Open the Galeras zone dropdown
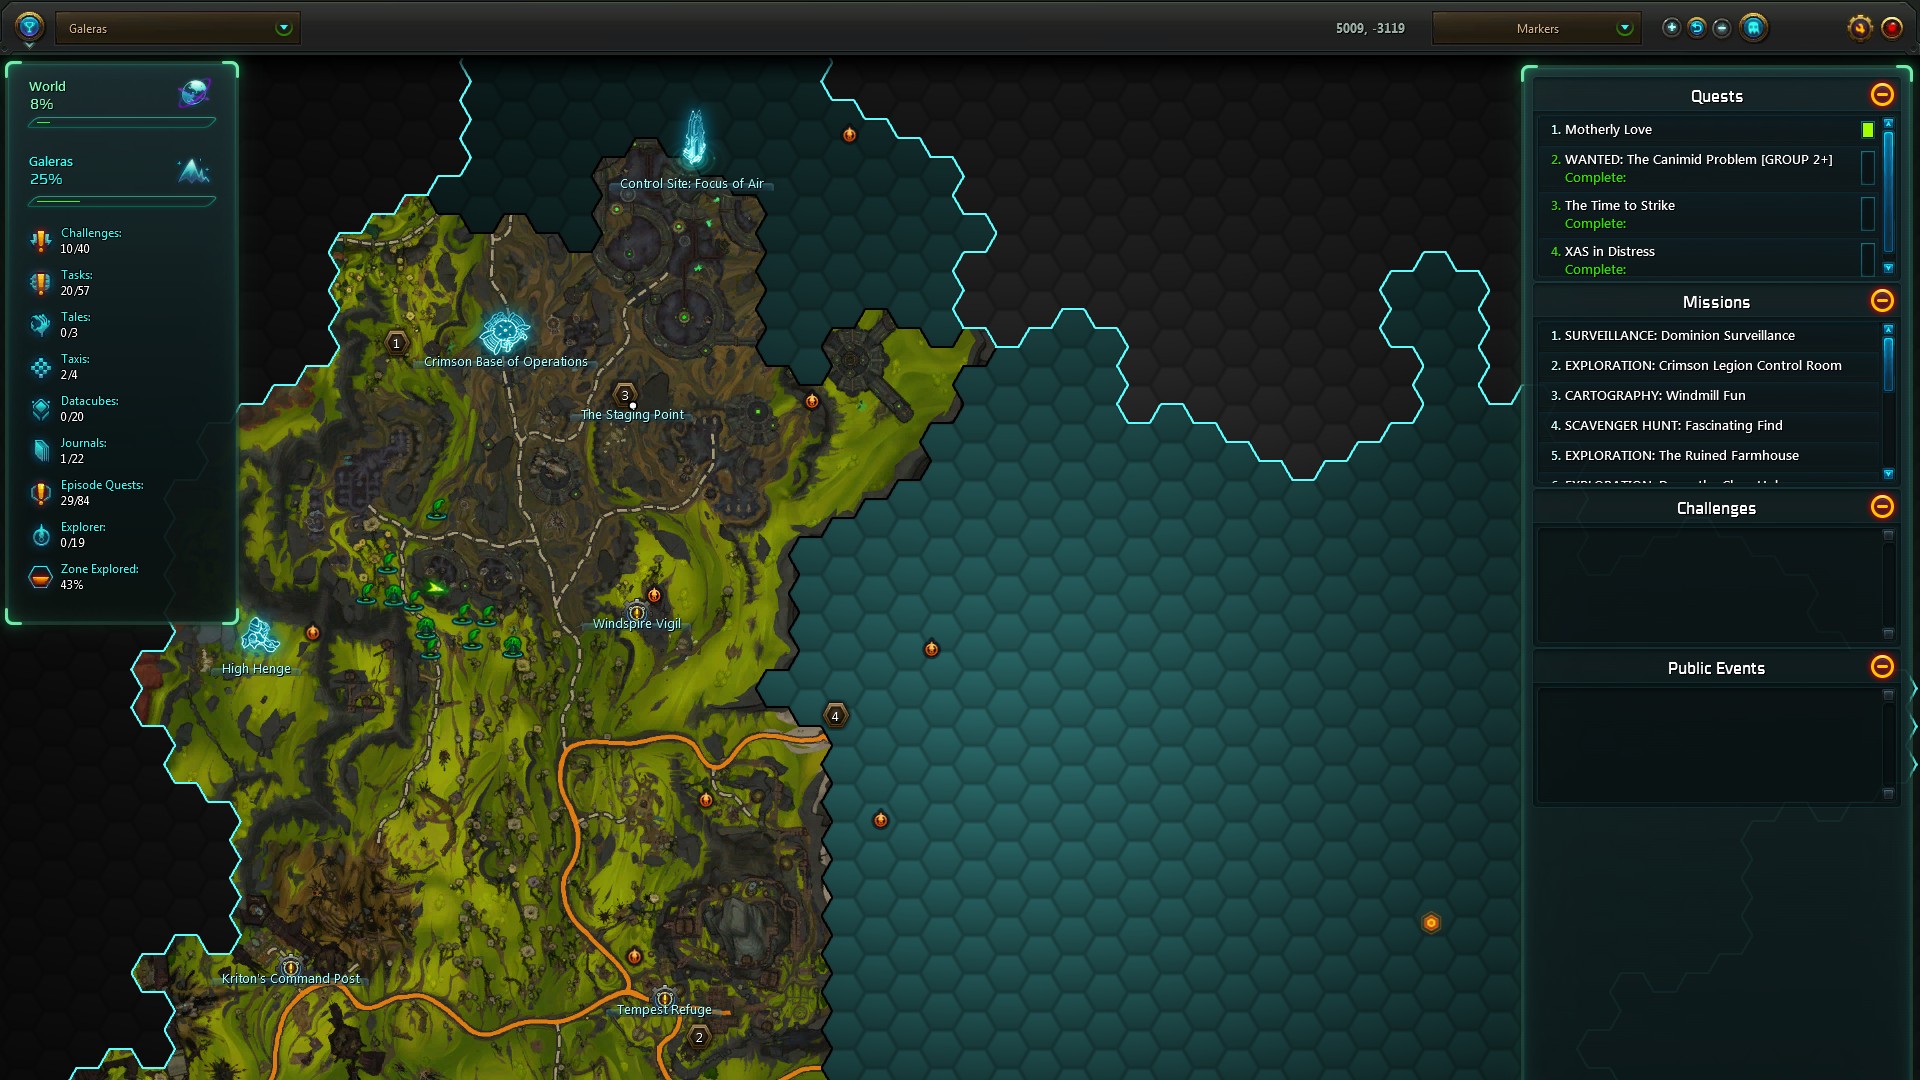The image size is (1920, 1080). pyautogui.click(x=178, y=28)
